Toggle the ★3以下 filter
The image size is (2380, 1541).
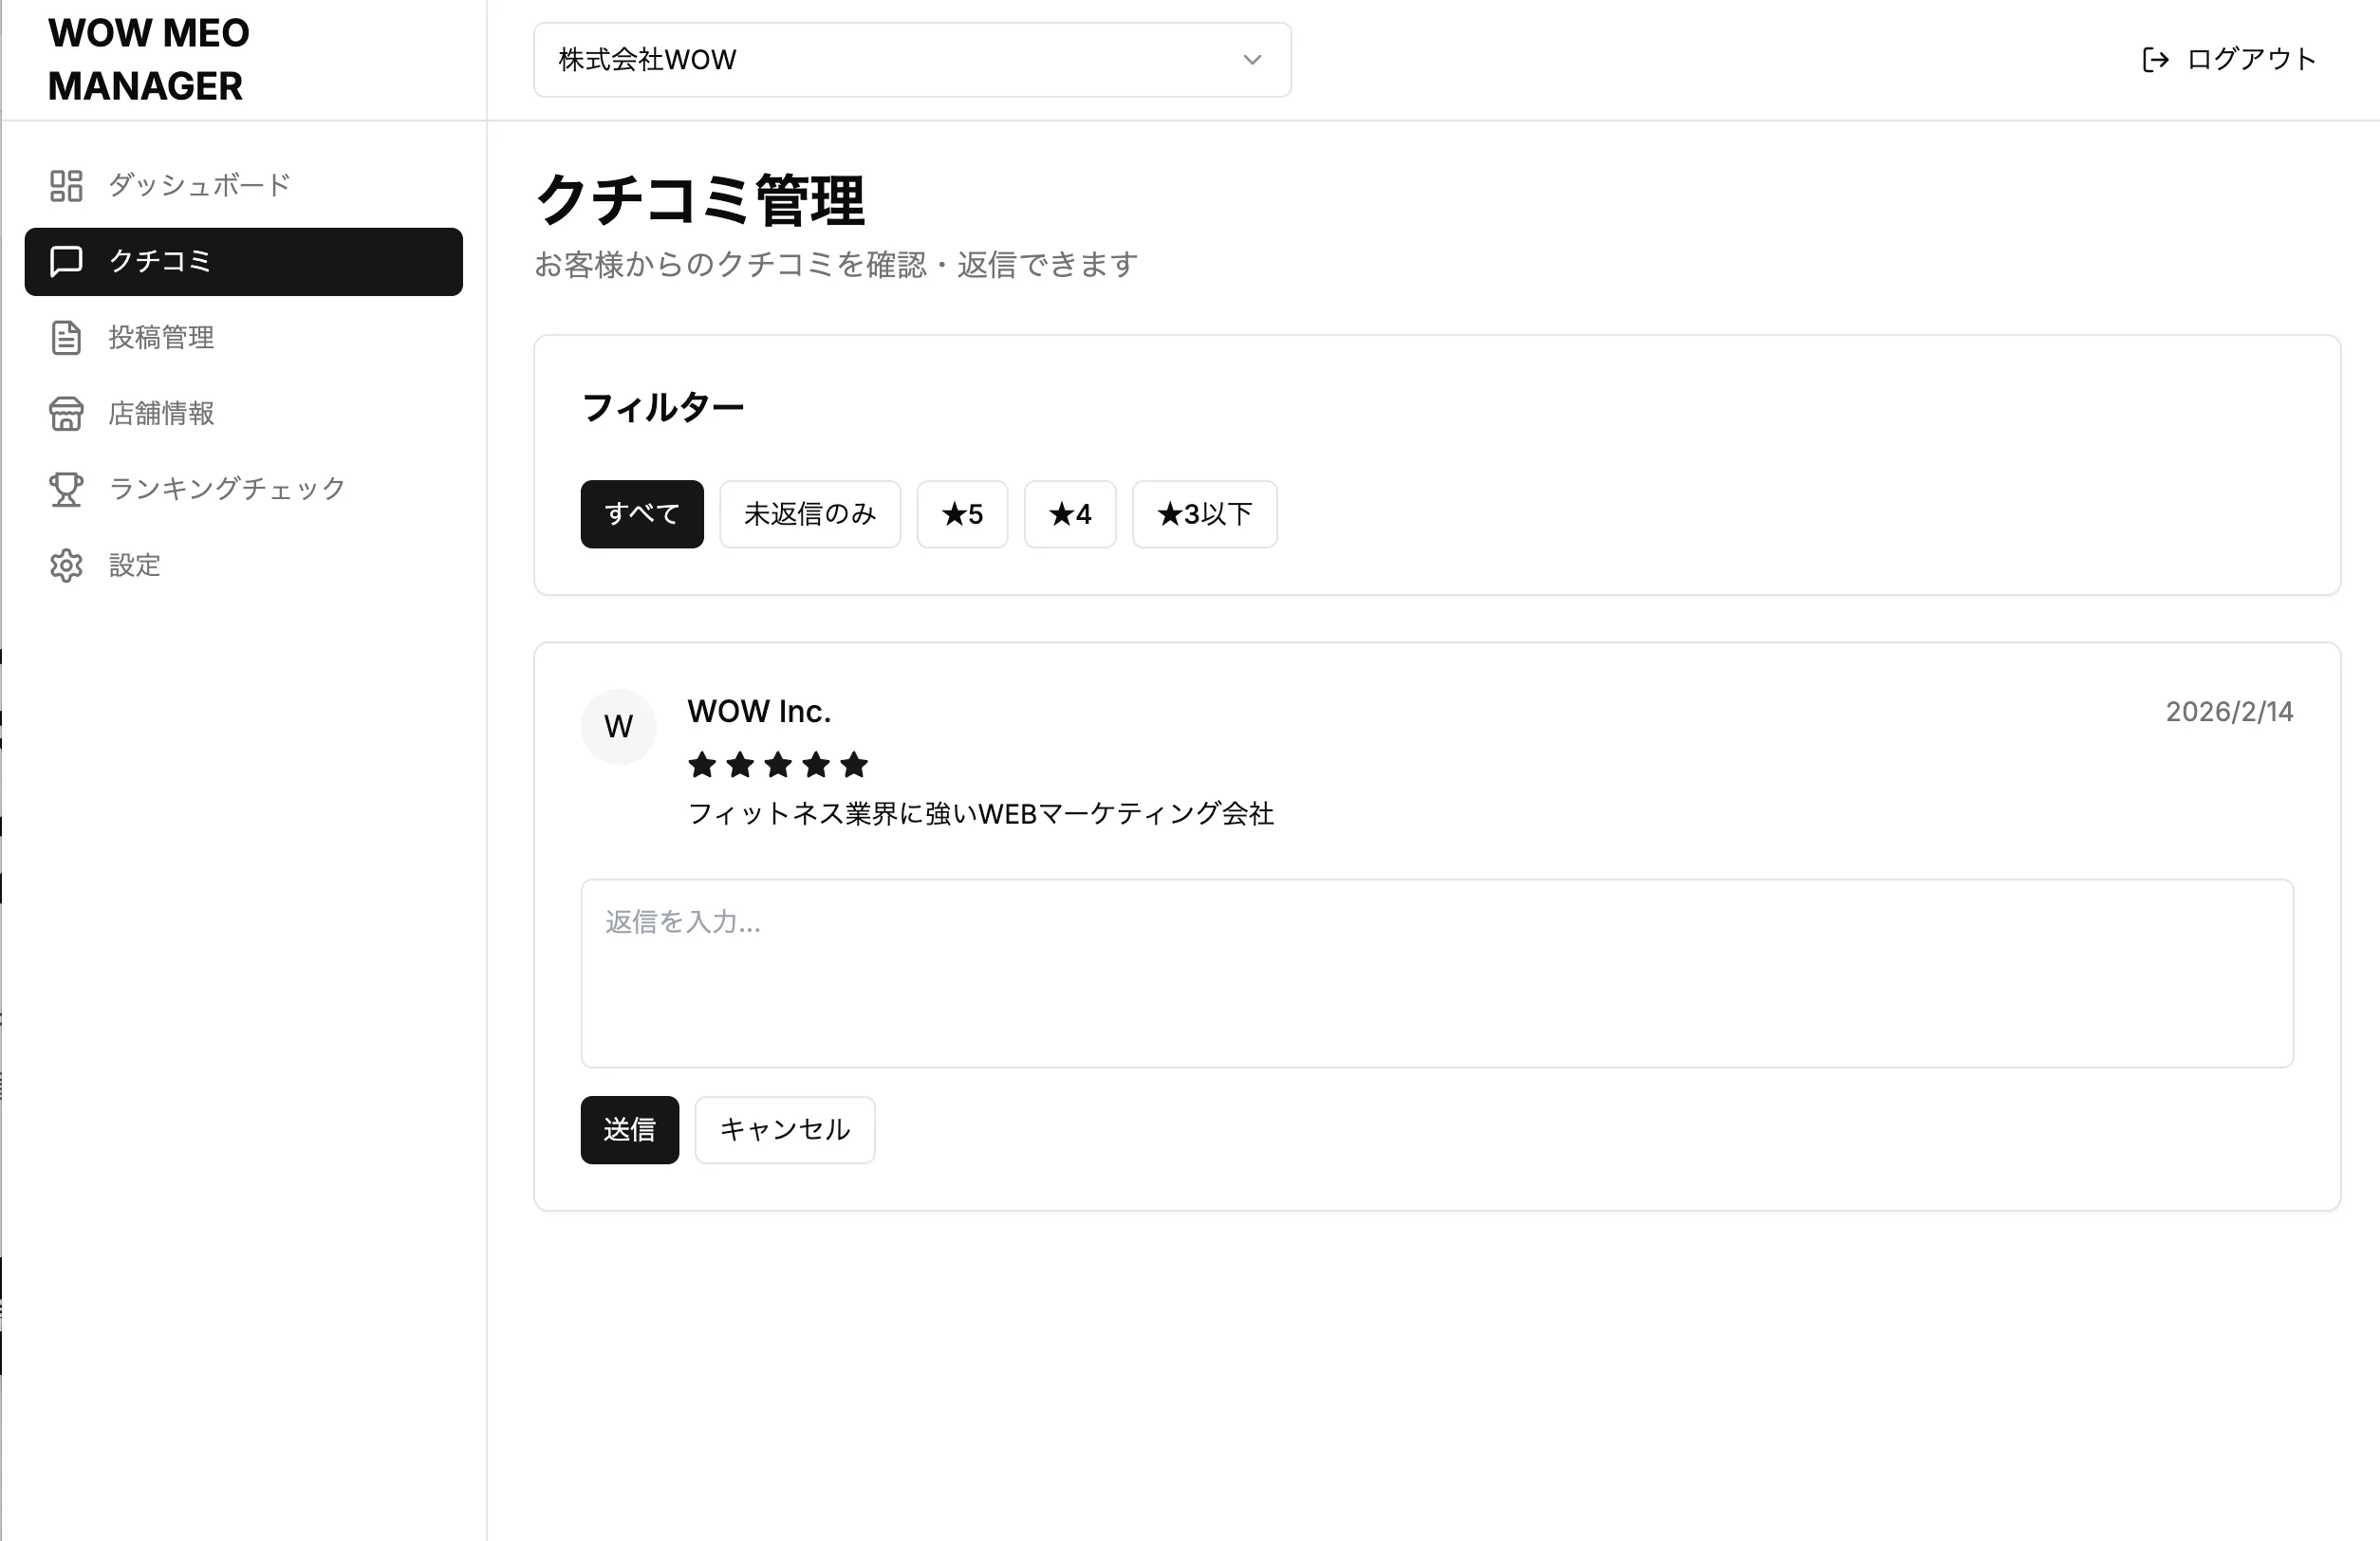[1204, 514]
